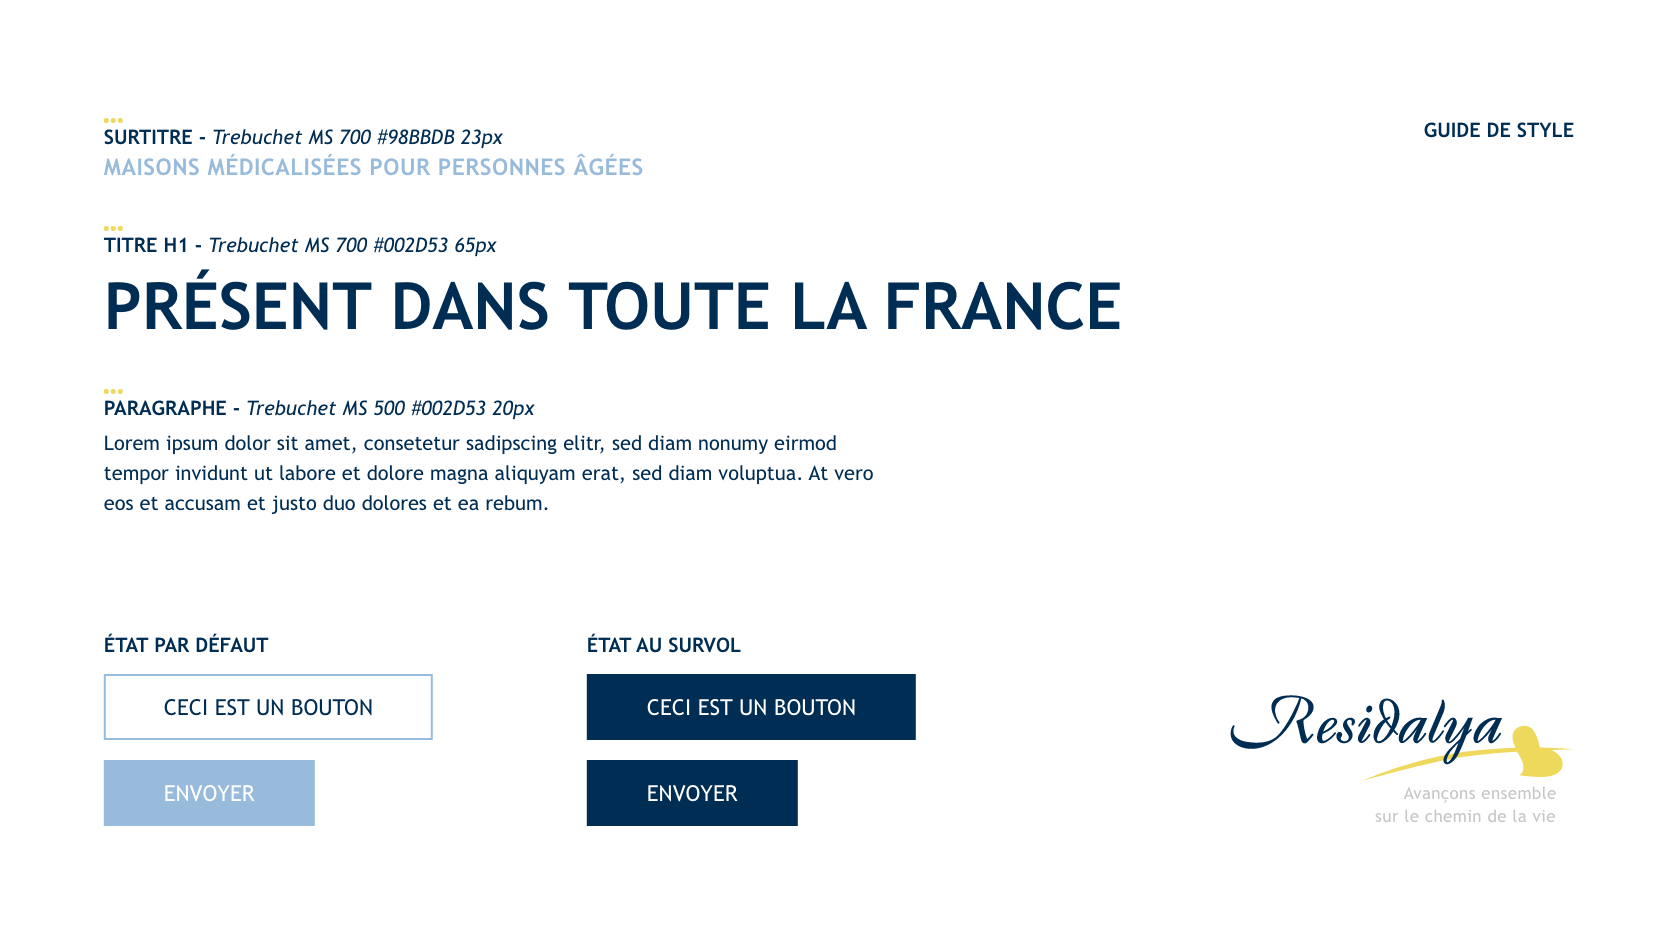The width and height of the screenshot is (1678, 944).
Task: Click the dark navy ENVOYER button
Action: point(692,793)
